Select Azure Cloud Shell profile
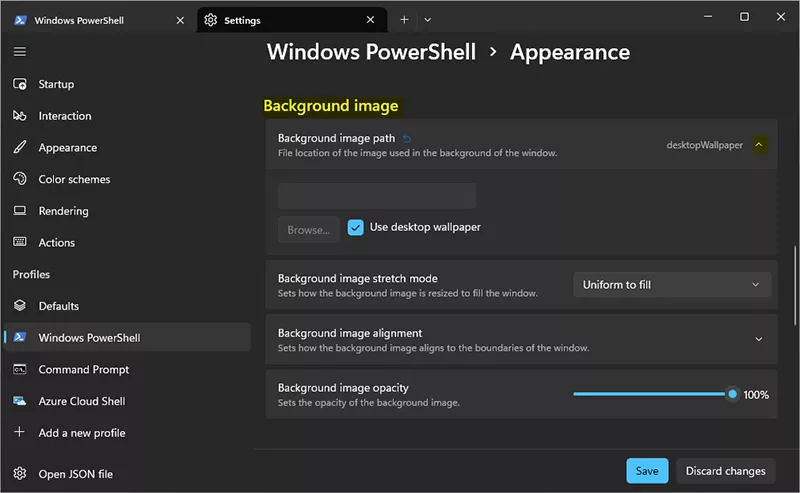 128,401
